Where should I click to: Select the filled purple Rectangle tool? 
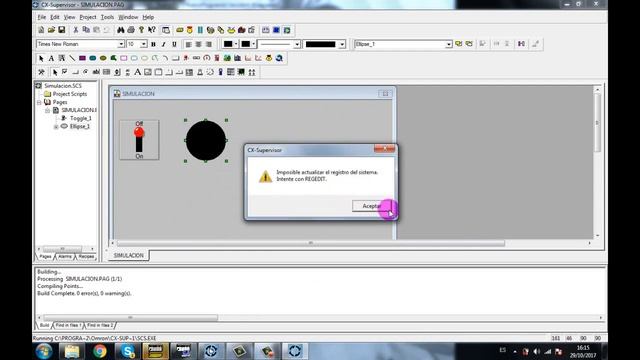82,58
